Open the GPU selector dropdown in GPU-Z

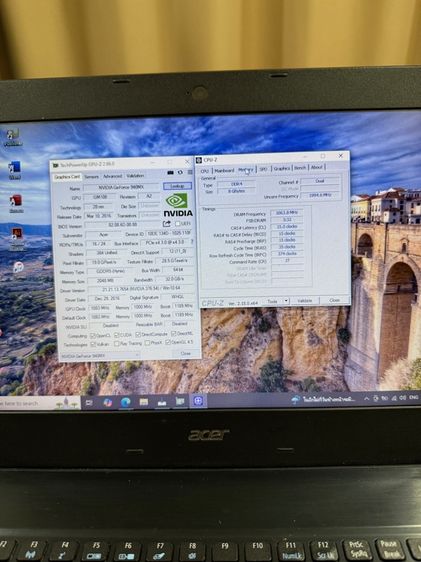(x=100, y=356)
